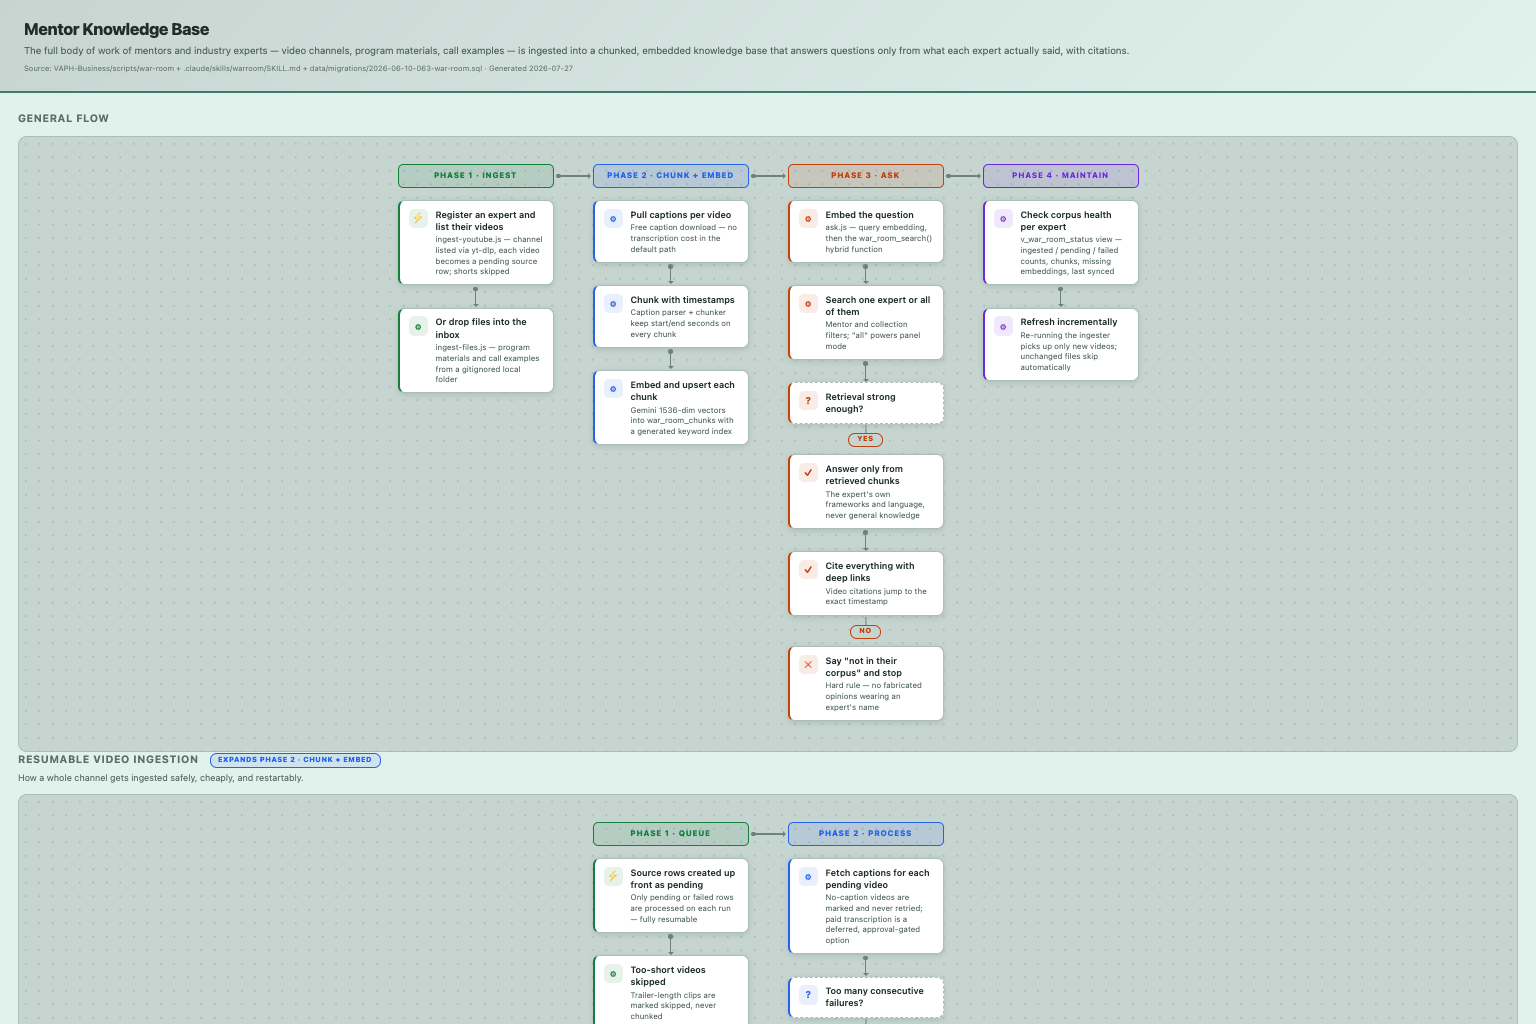Click the Gemini 1536-dim vectors description
The height and width of the screenshot is (1024, 1536).
coord(682,421)
